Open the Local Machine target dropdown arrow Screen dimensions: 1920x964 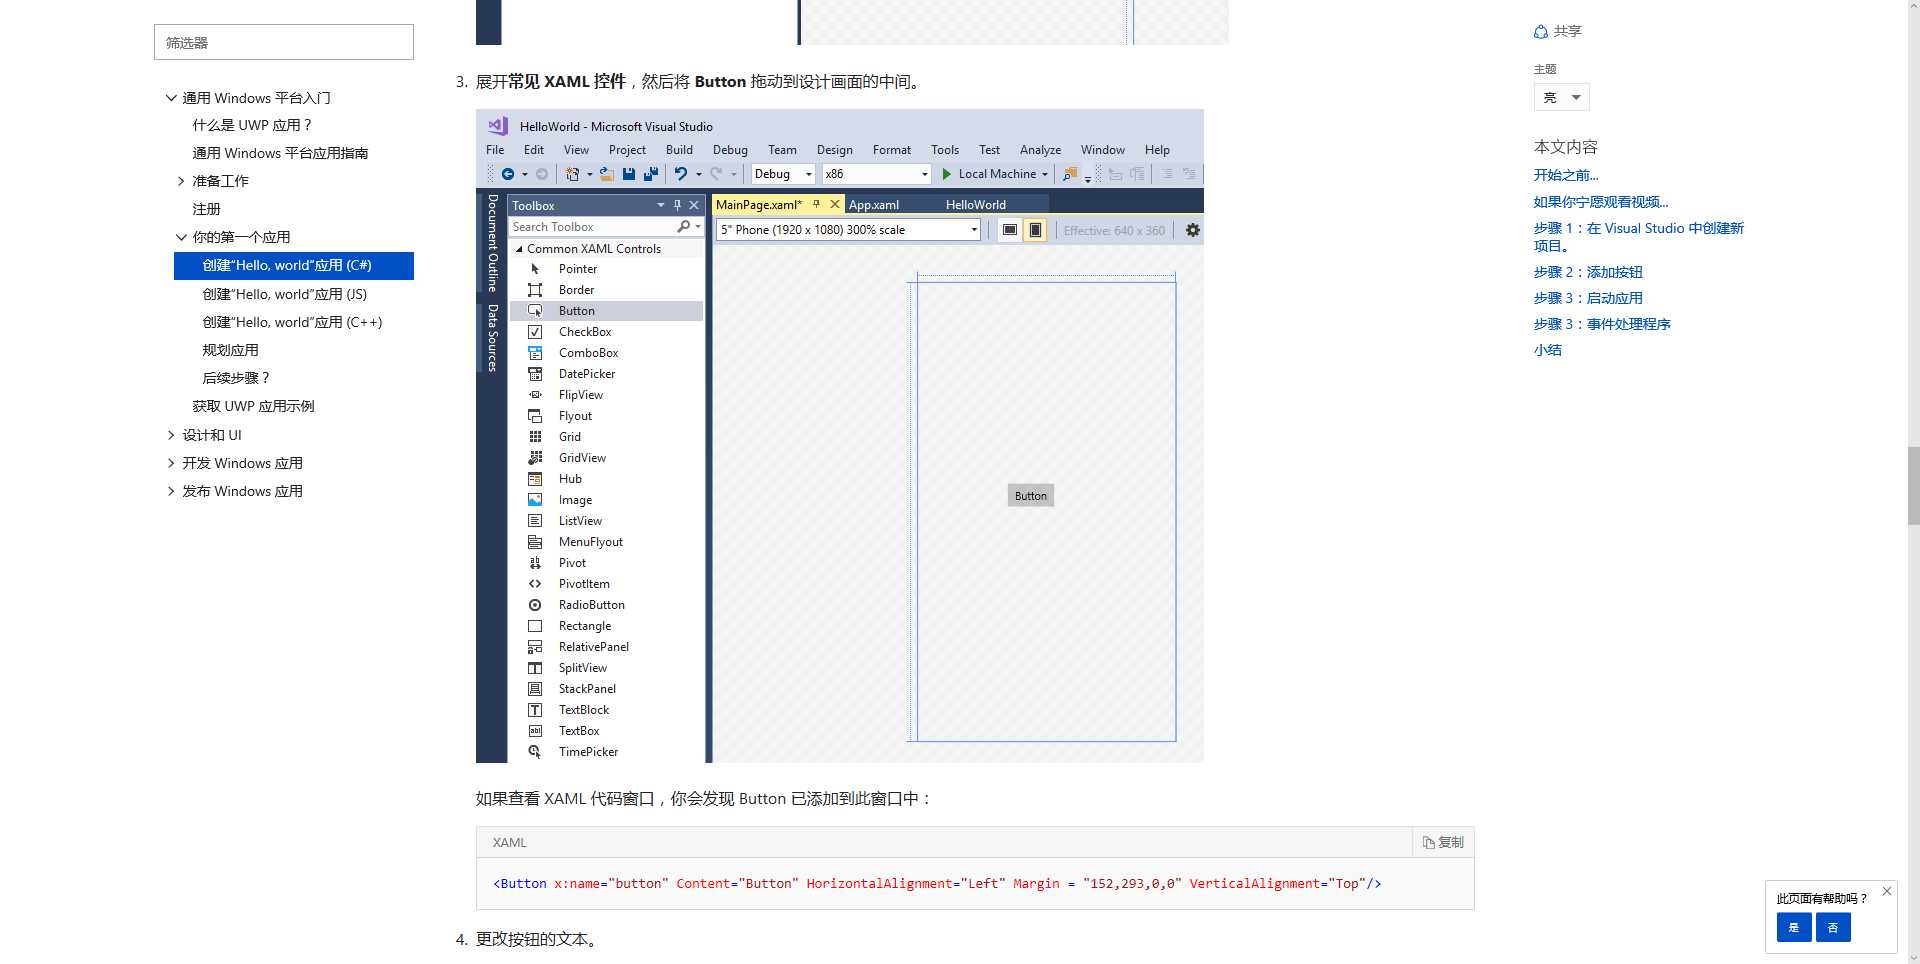[1045, 174]
